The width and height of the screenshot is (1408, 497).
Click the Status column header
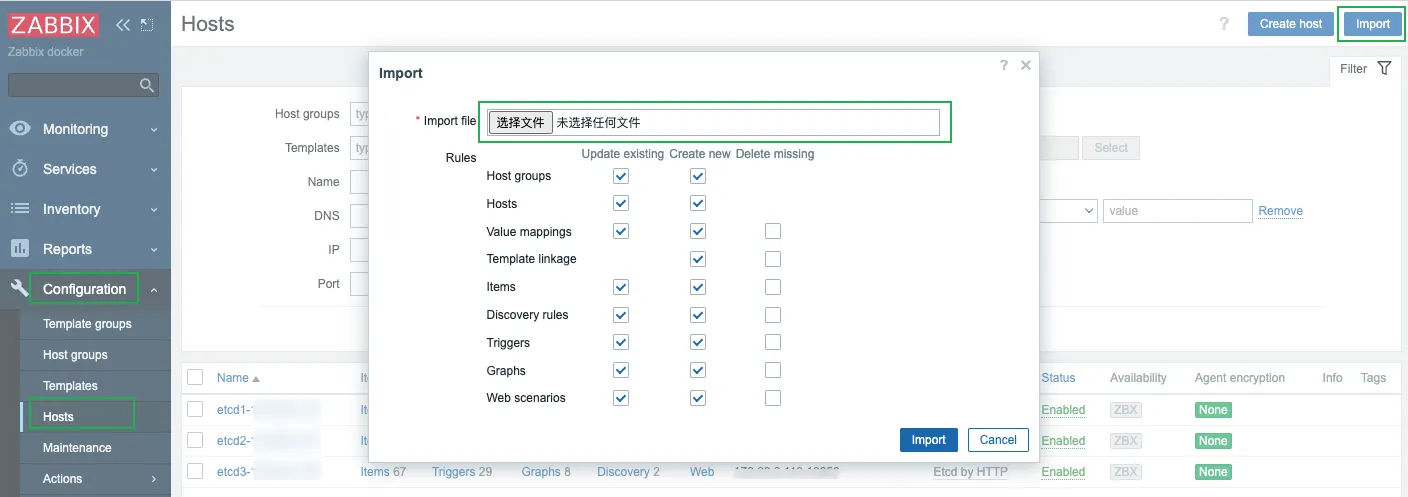1058,378
